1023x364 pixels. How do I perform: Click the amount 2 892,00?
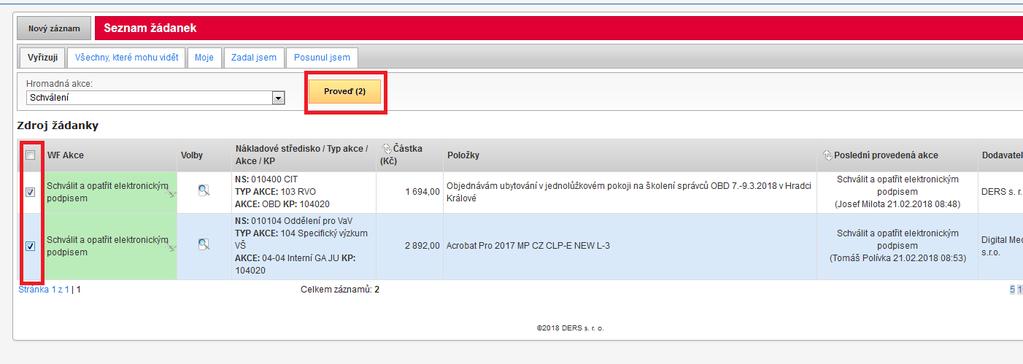(422, 246)
